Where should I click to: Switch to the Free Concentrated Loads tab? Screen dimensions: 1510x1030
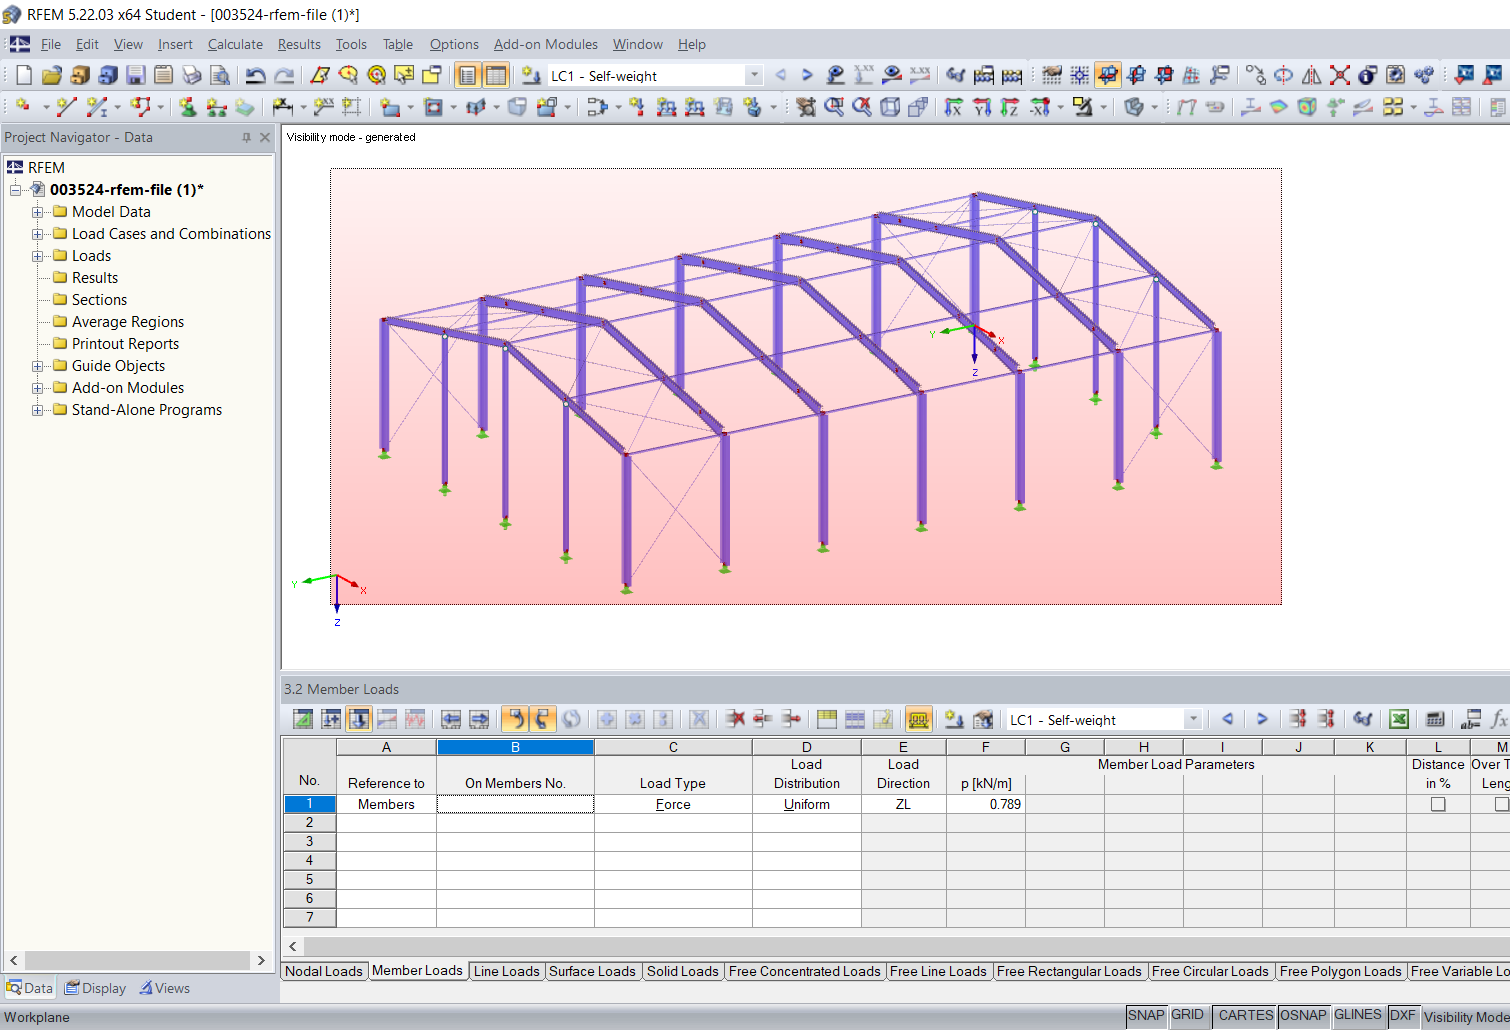coord(805,971)
